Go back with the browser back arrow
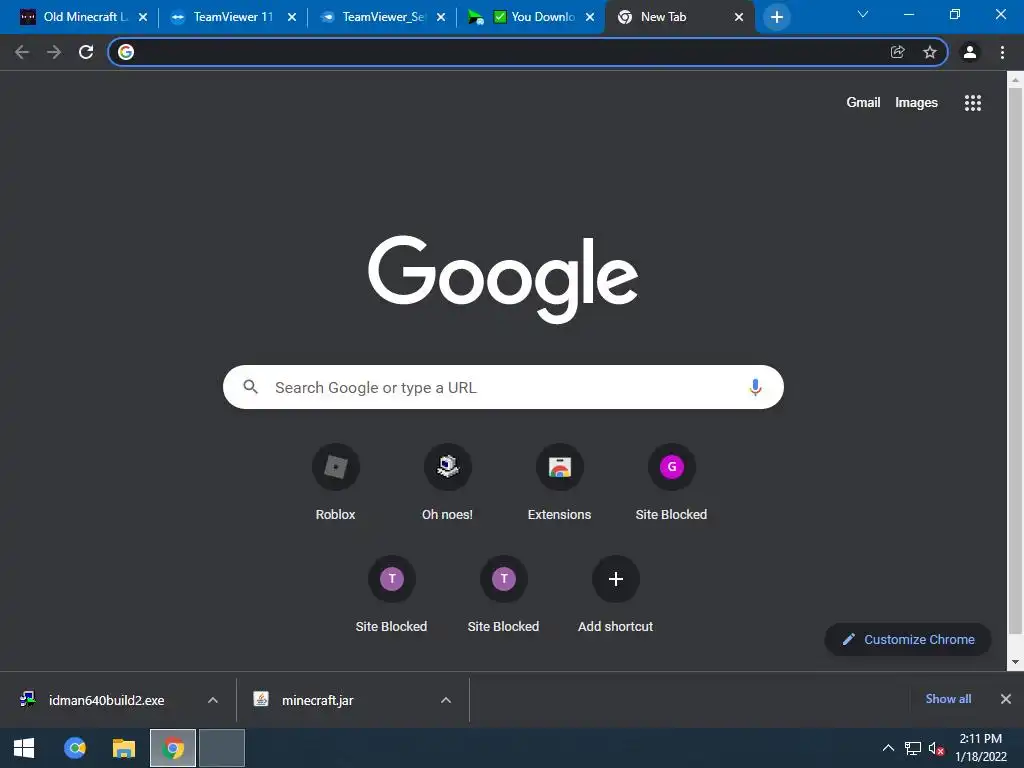The height and width of the screenshot is (768, 1024). [22, 52]
